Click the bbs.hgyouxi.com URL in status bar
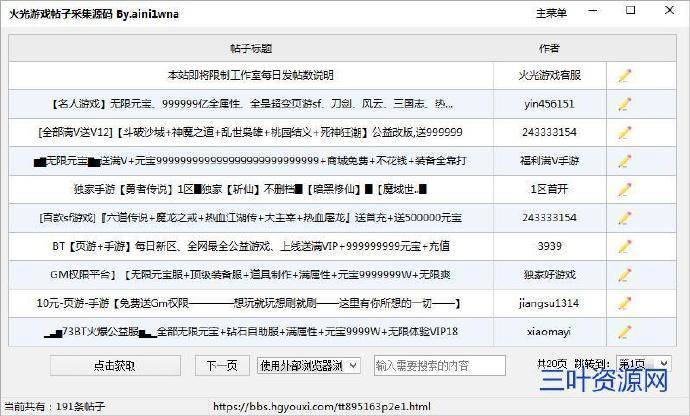The height and width of the screenshot is (416, 690). tap(322, 406)
